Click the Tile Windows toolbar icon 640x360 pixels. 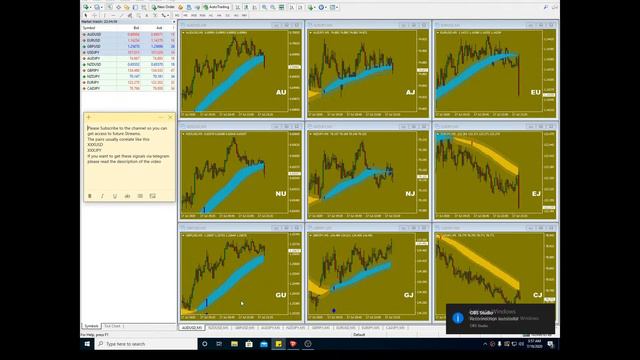281,7
